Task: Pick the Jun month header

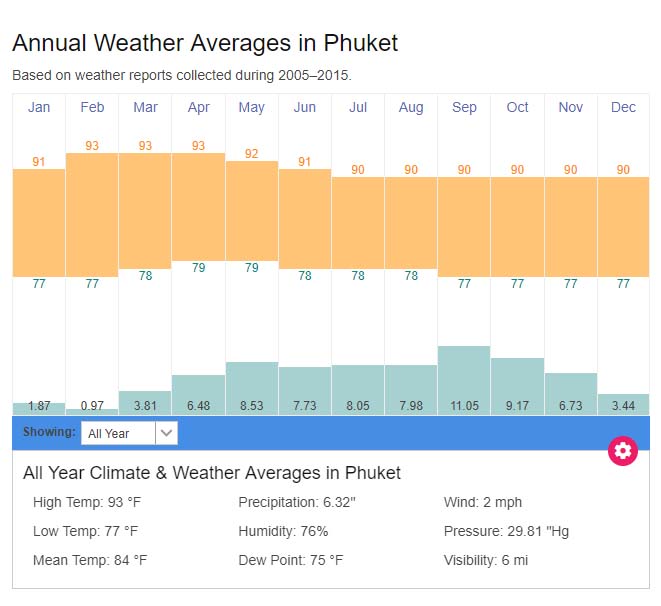Action: pos(305,108)
